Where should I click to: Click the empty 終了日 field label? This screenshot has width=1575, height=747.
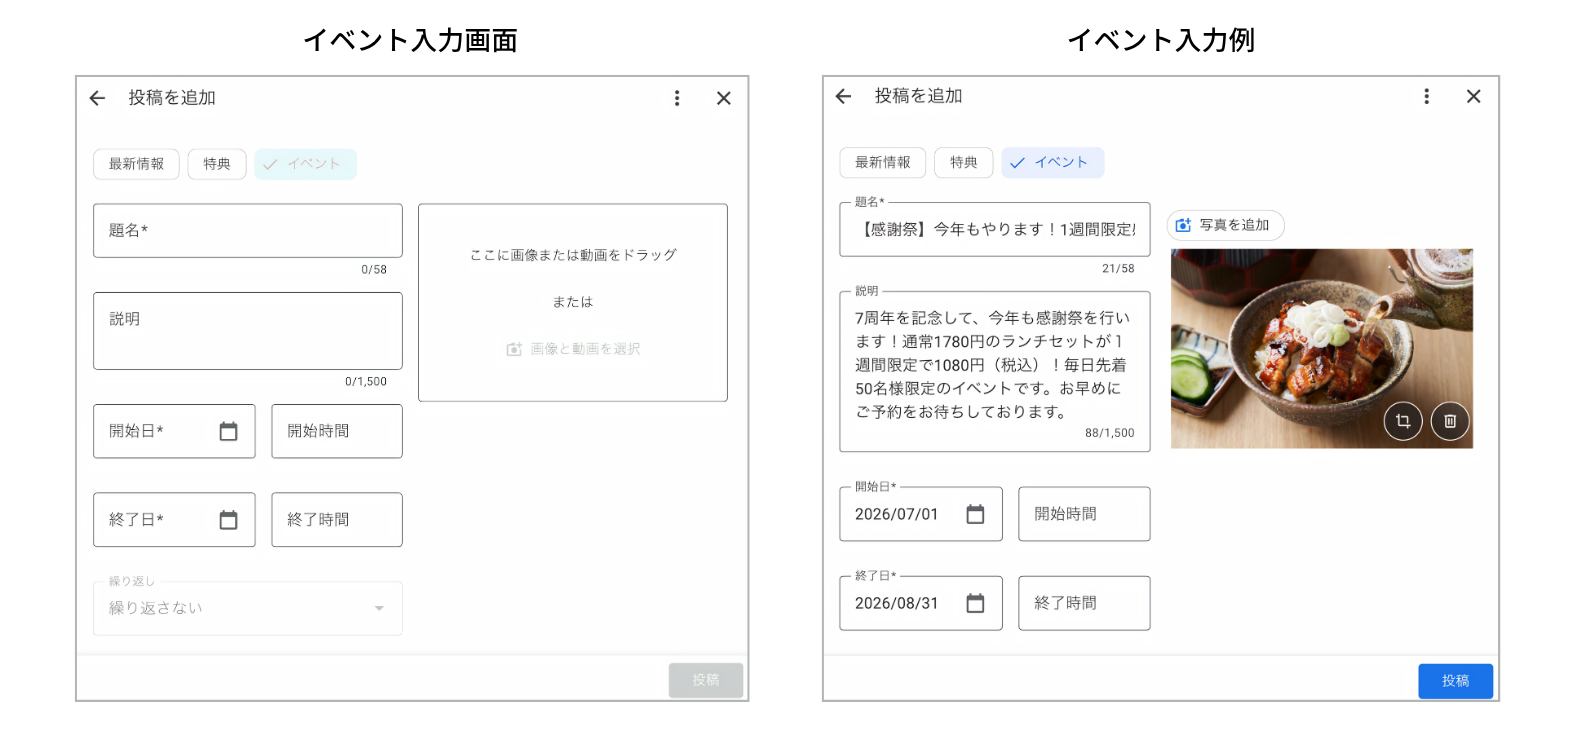(x=136, y=520)
